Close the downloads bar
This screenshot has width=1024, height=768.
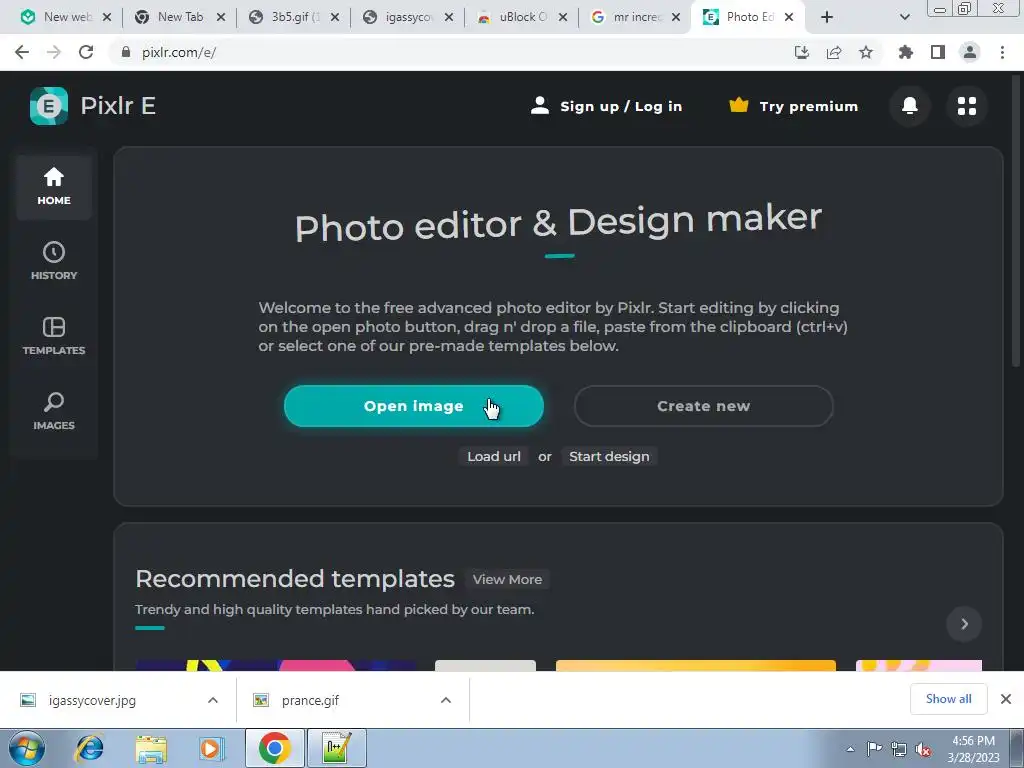(x=1006, y=699)
